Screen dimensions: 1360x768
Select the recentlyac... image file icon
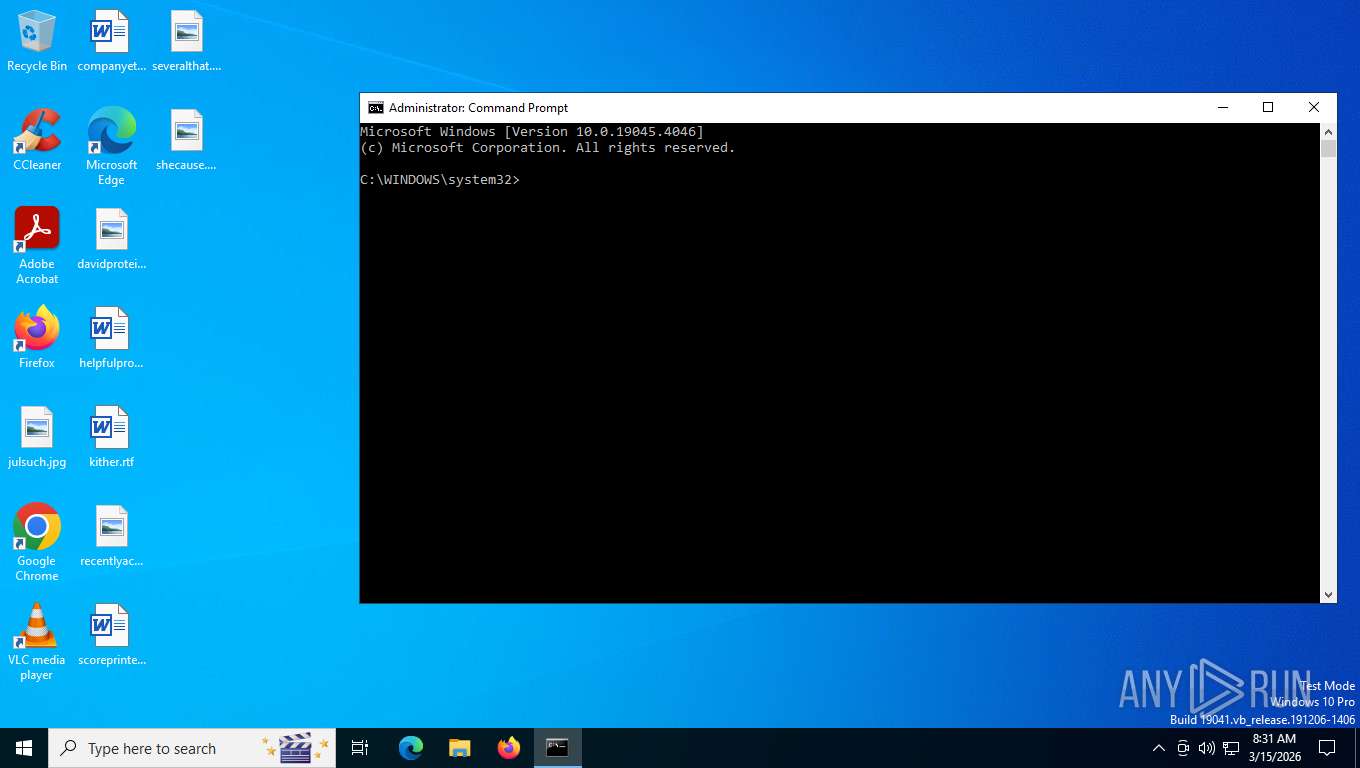coord(111,536)
